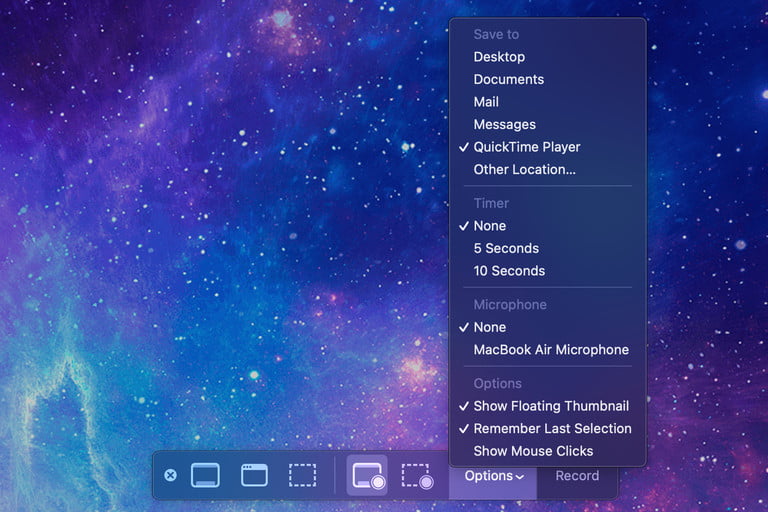The height and width of the screenshot is (512, 768).
Task: Select the Record Entire Screen icon
Action: click(x=367, y=476)
